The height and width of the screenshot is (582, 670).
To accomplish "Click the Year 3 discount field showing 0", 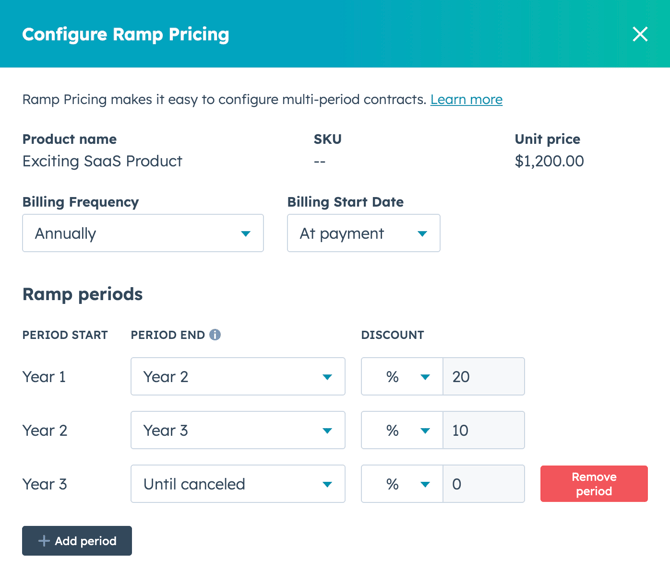I will click(x=484, y=484).
